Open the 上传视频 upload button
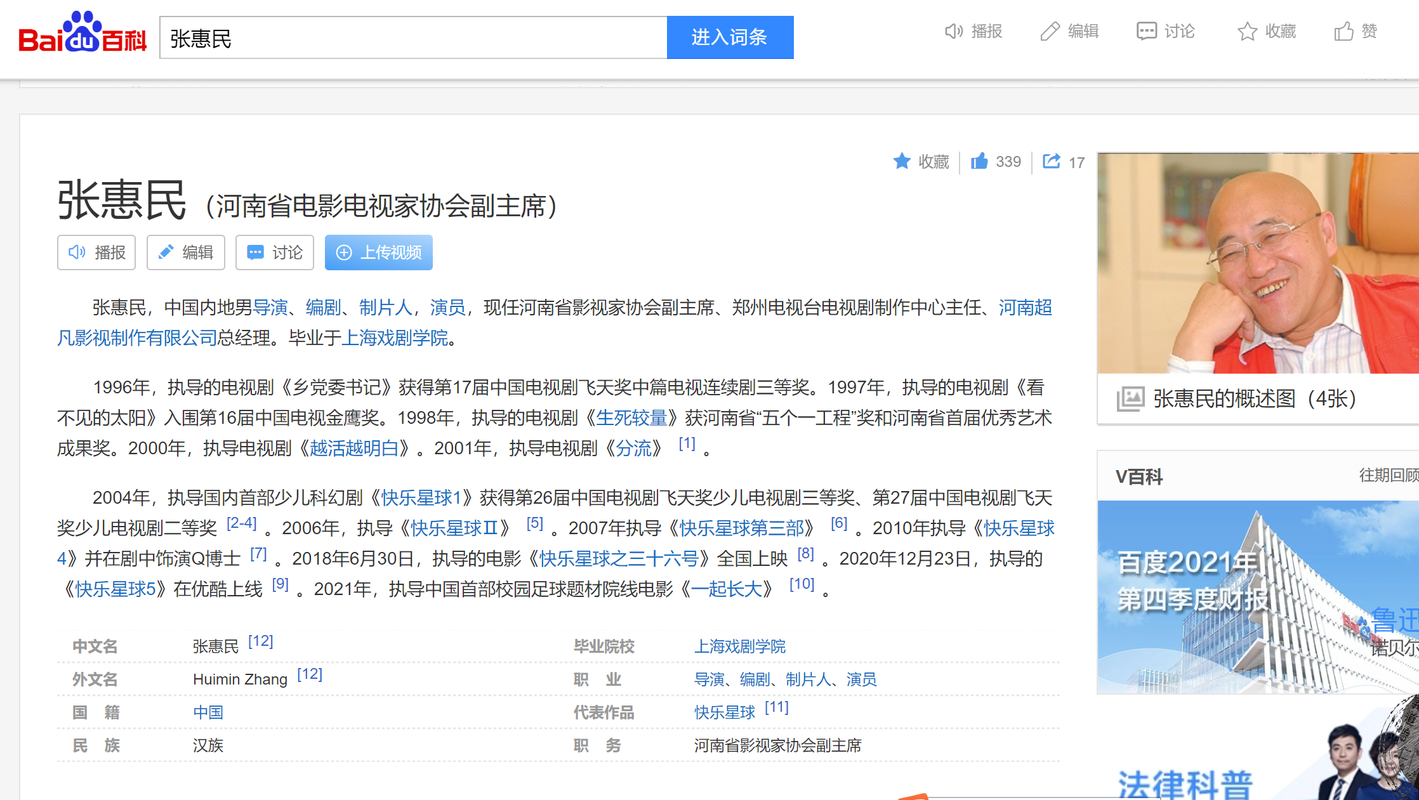 [x=378, y=252]
